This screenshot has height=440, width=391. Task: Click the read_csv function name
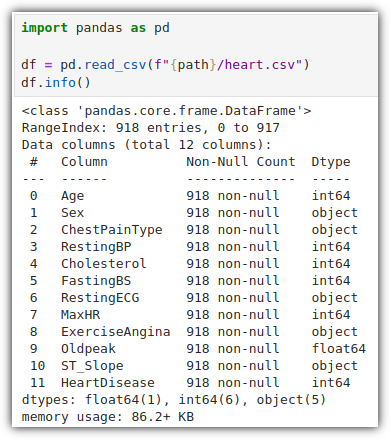(x=115, y=65)
